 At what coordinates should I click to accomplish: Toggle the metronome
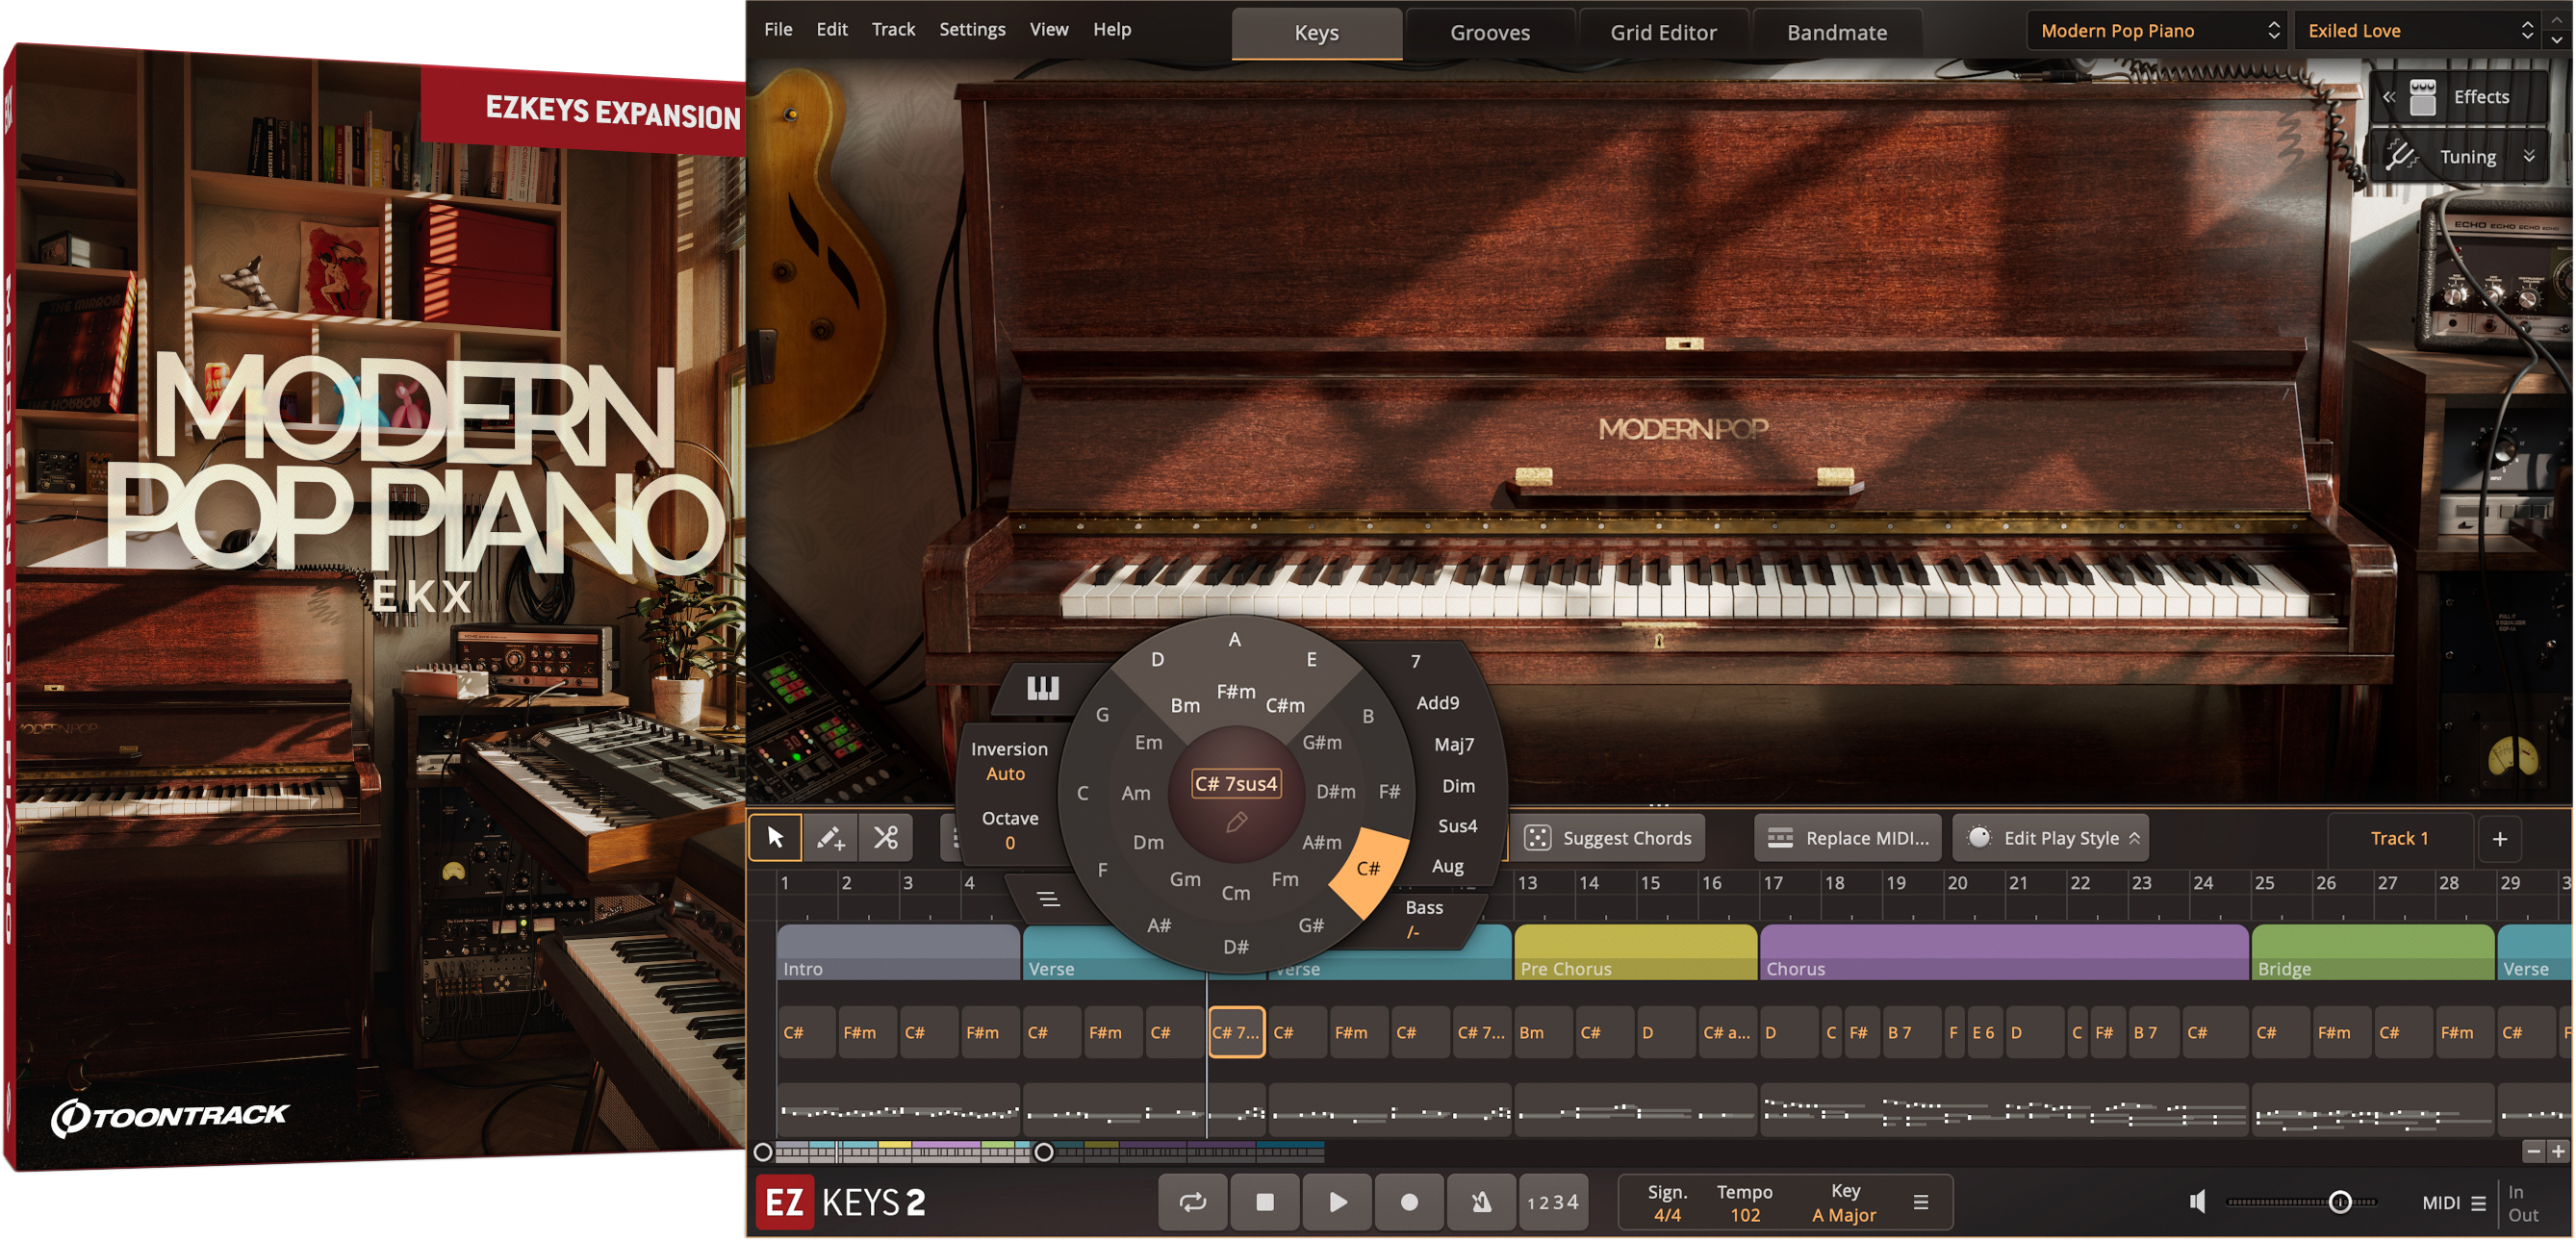coord(1481,1202)
